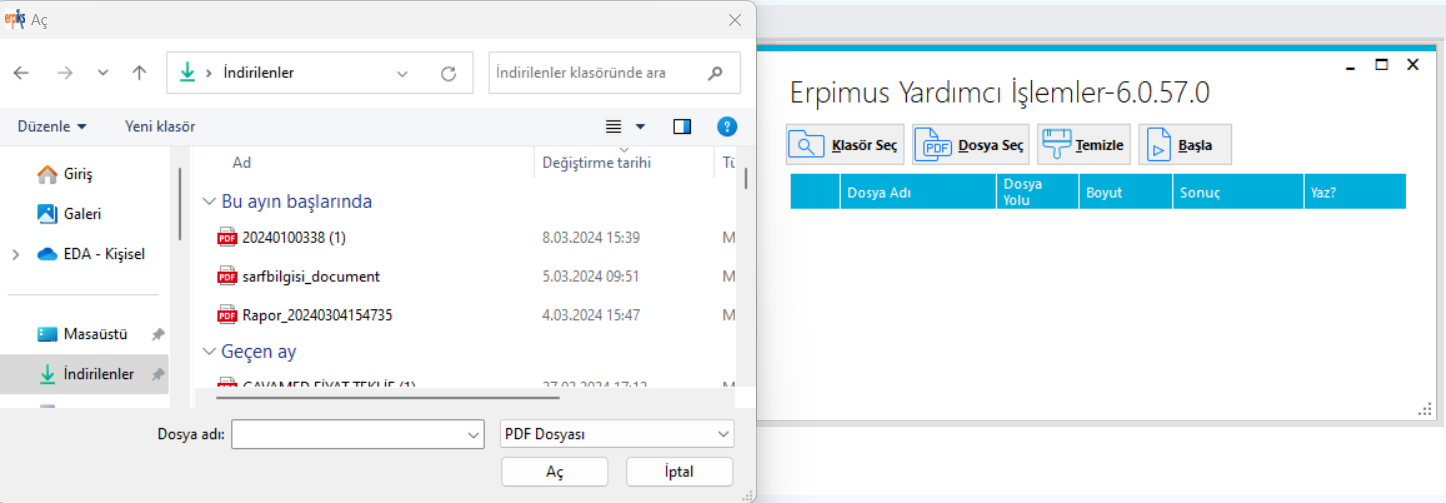
Task: Select Giriş in navigation pane
Action: [78, 174]
